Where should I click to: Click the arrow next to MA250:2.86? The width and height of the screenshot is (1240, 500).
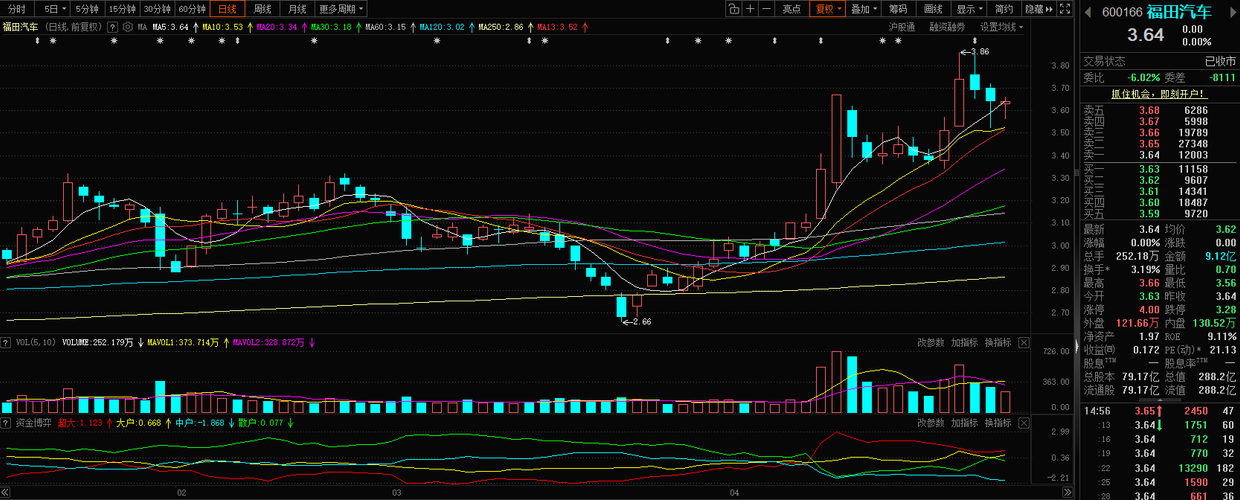[529, 27]
